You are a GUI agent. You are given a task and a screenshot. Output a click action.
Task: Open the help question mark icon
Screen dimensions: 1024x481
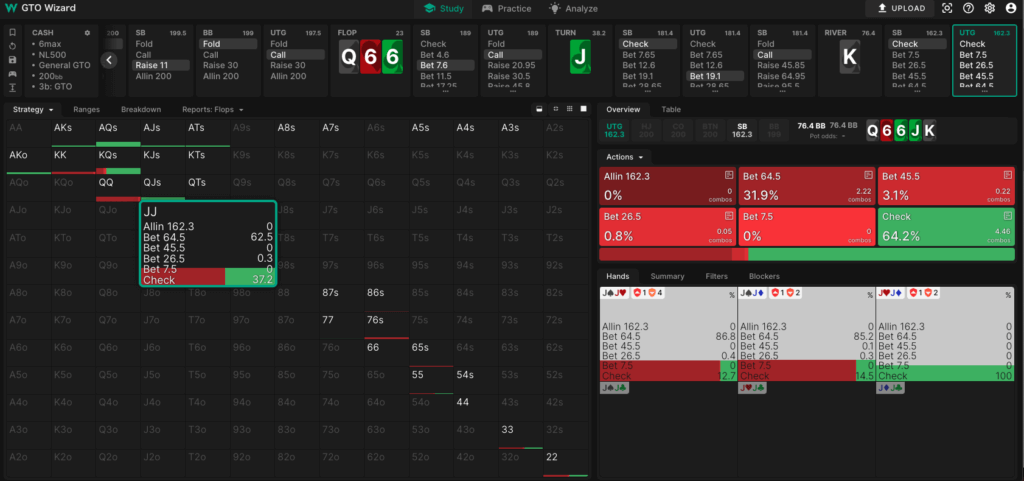968,8
